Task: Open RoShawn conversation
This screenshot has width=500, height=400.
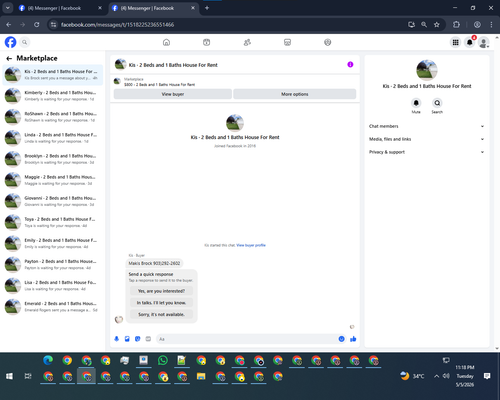Action: (53, 117)
